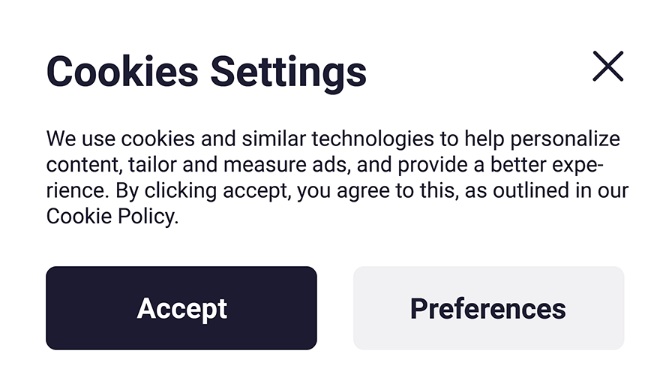Click the Accept button
The width and height of the screenshot is (671, 372).
click(x=181, y=308)
